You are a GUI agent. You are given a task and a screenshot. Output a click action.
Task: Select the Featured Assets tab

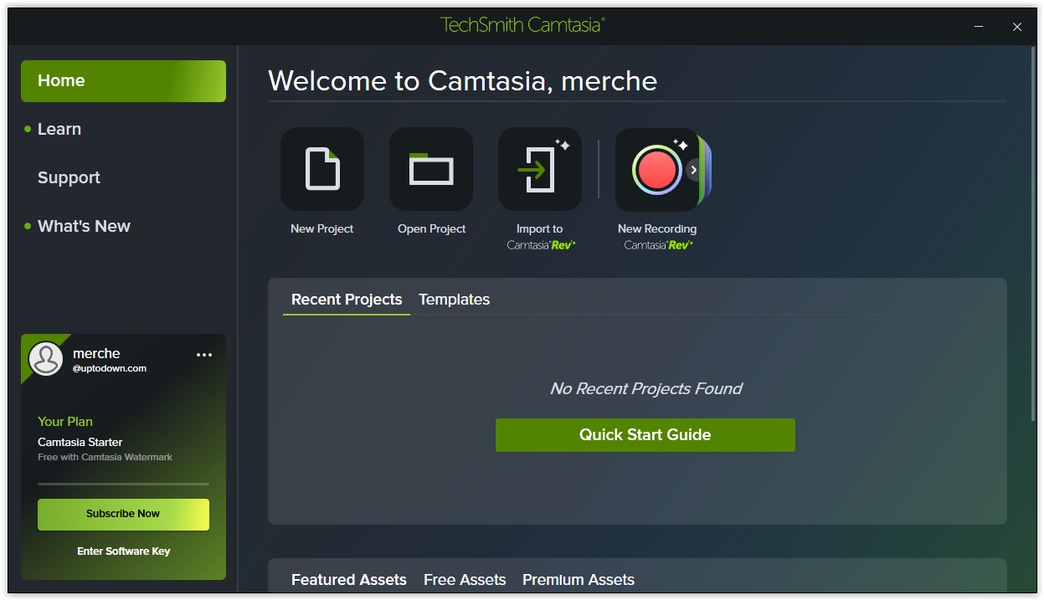[x=349, y=580]
